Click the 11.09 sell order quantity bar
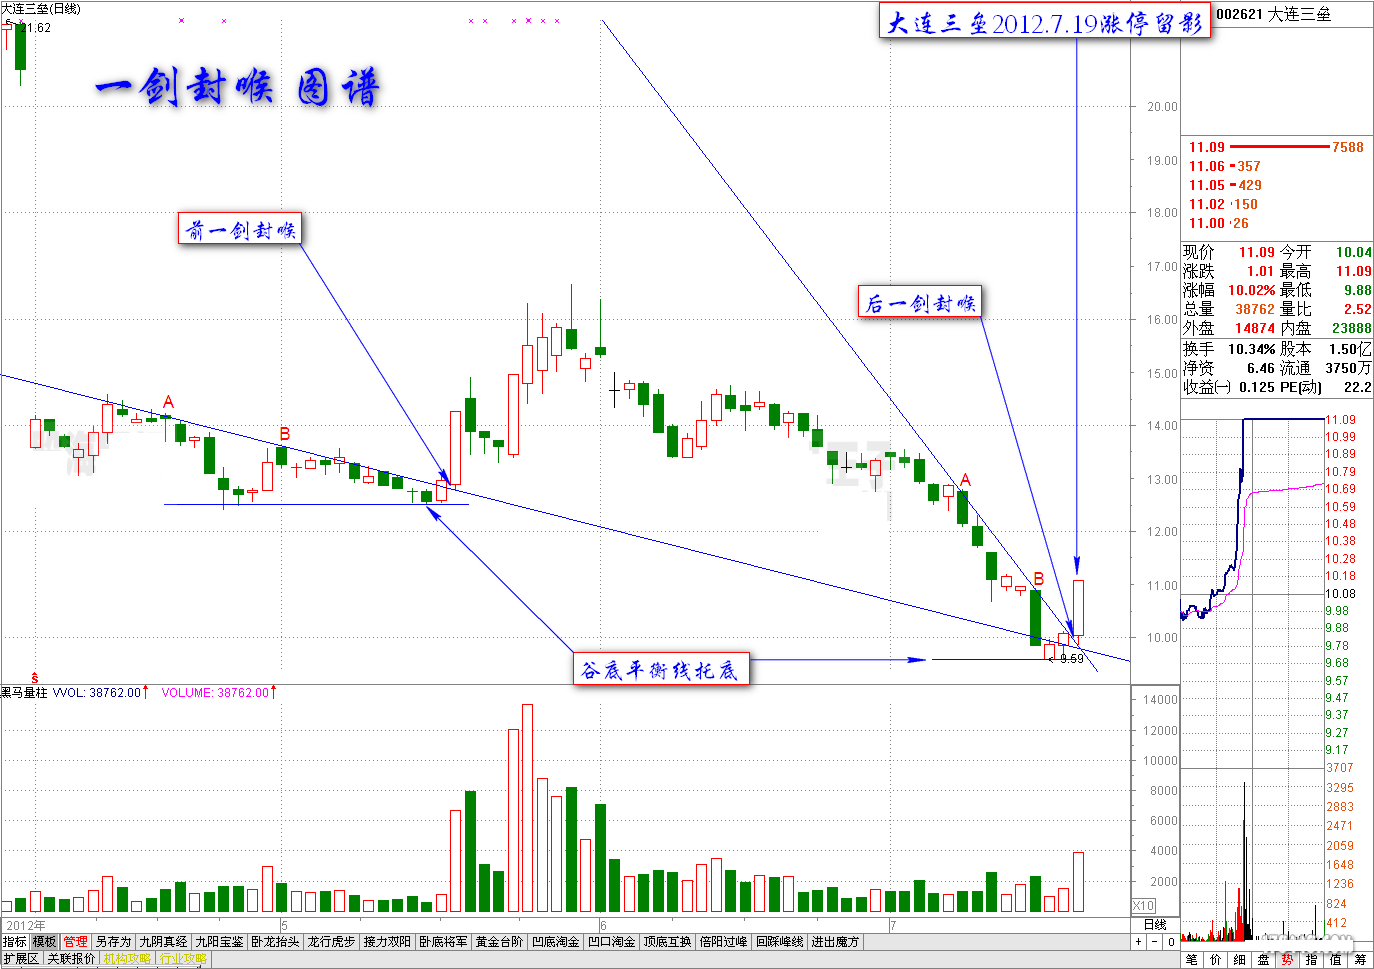Image resolution: width=1374 pixels, height=969 pixels. (1280, 147)
